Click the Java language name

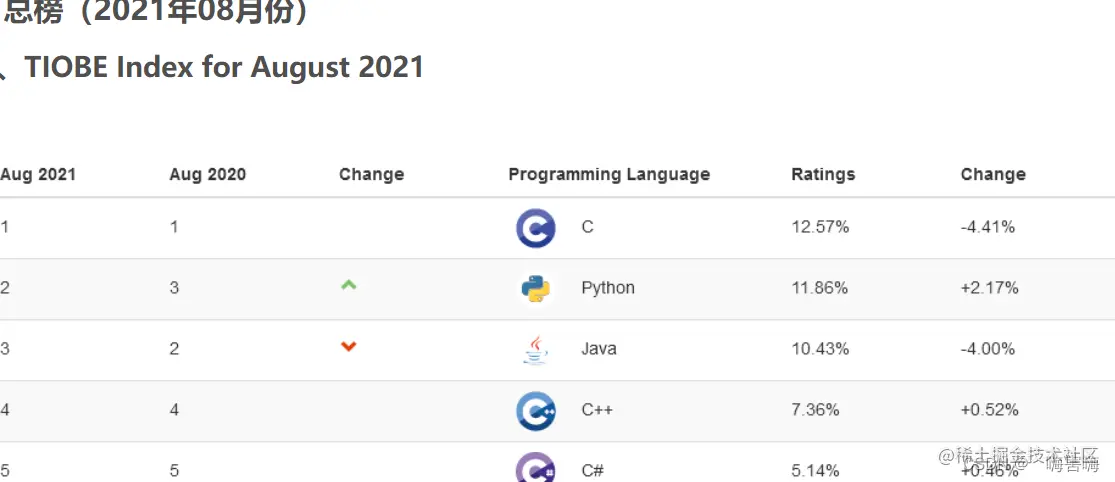598,349
